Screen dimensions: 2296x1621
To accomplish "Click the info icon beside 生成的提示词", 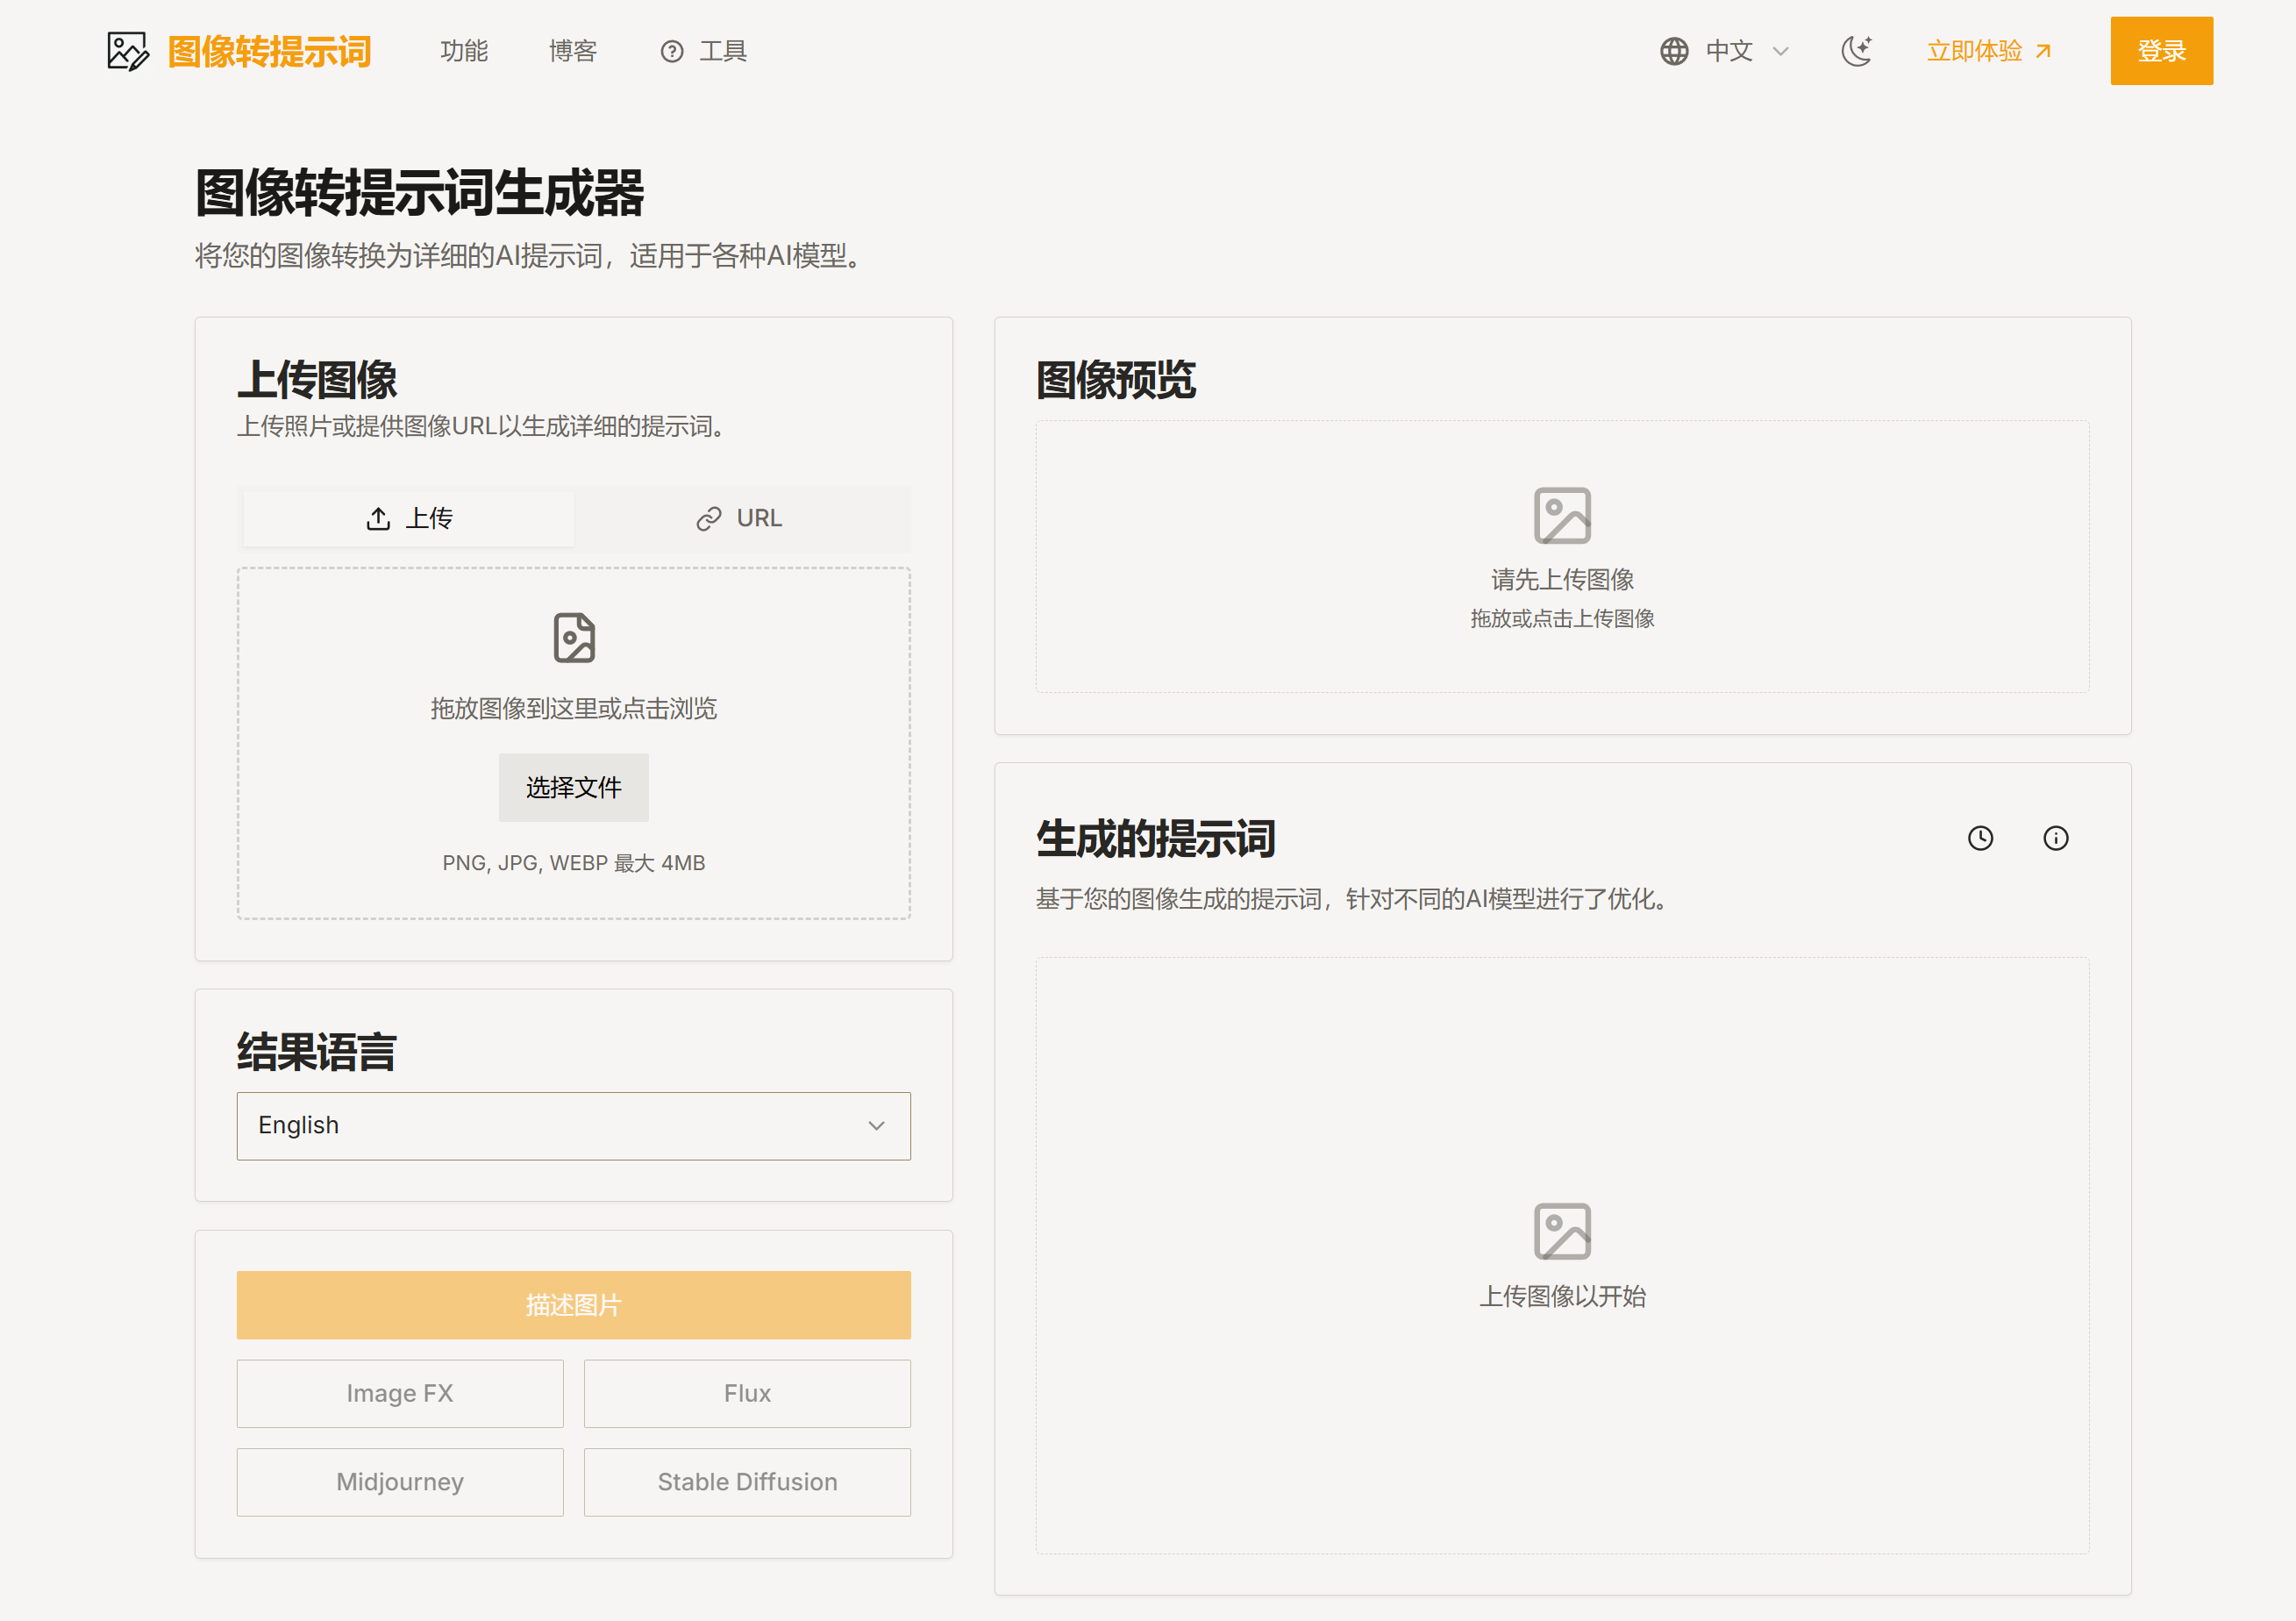I will point(2055,838).
